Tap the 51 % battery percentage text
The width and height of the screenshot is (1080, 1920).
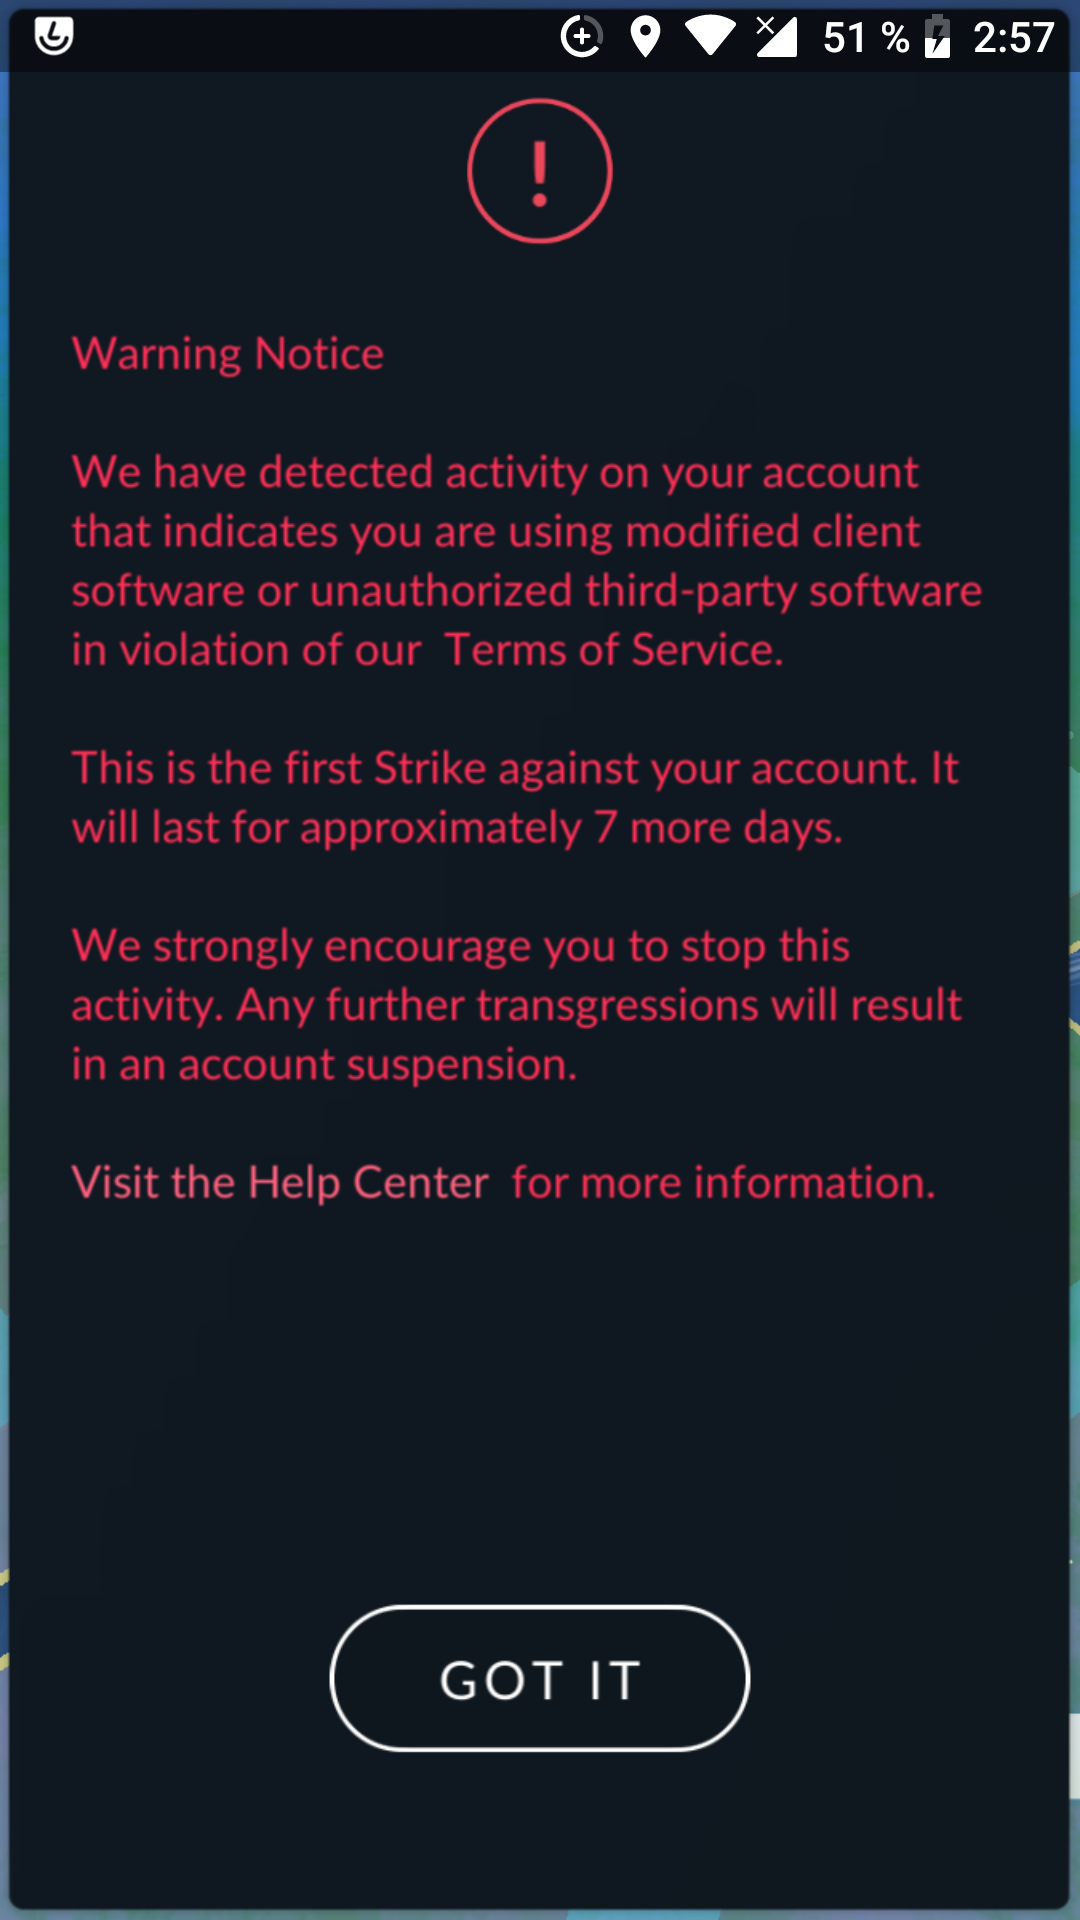pos(866,38)
